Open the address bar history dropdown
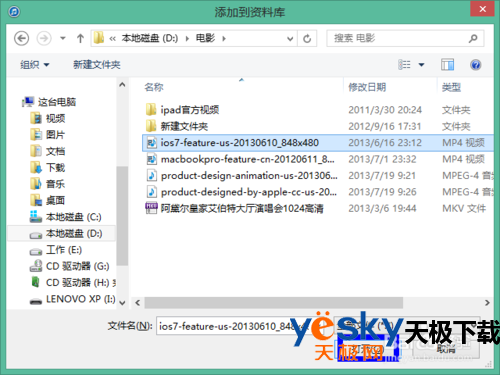Screen dimensions: 500x375 pos(290,39)
